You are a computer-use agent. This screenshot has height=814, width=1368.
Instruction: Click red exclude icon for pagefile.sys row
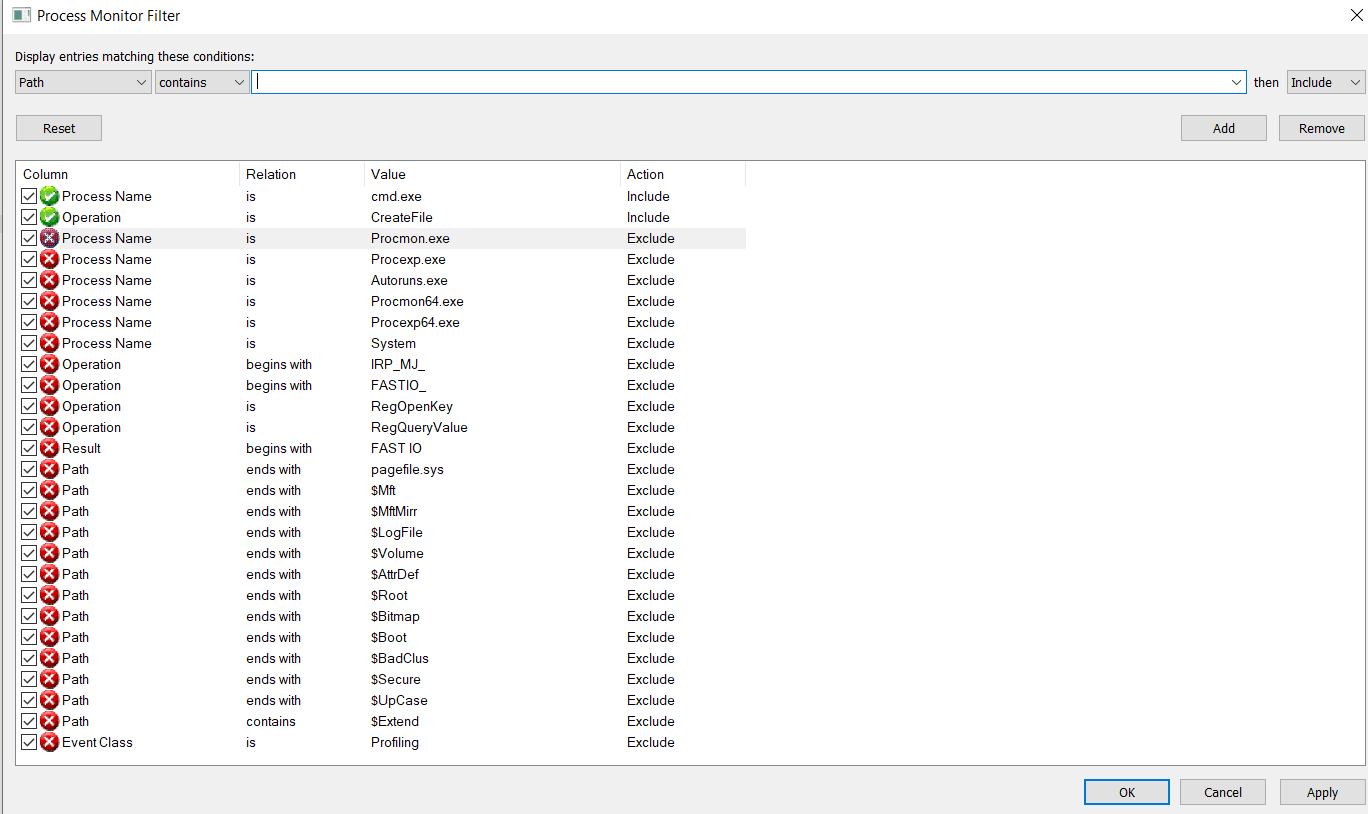(49, 469)
